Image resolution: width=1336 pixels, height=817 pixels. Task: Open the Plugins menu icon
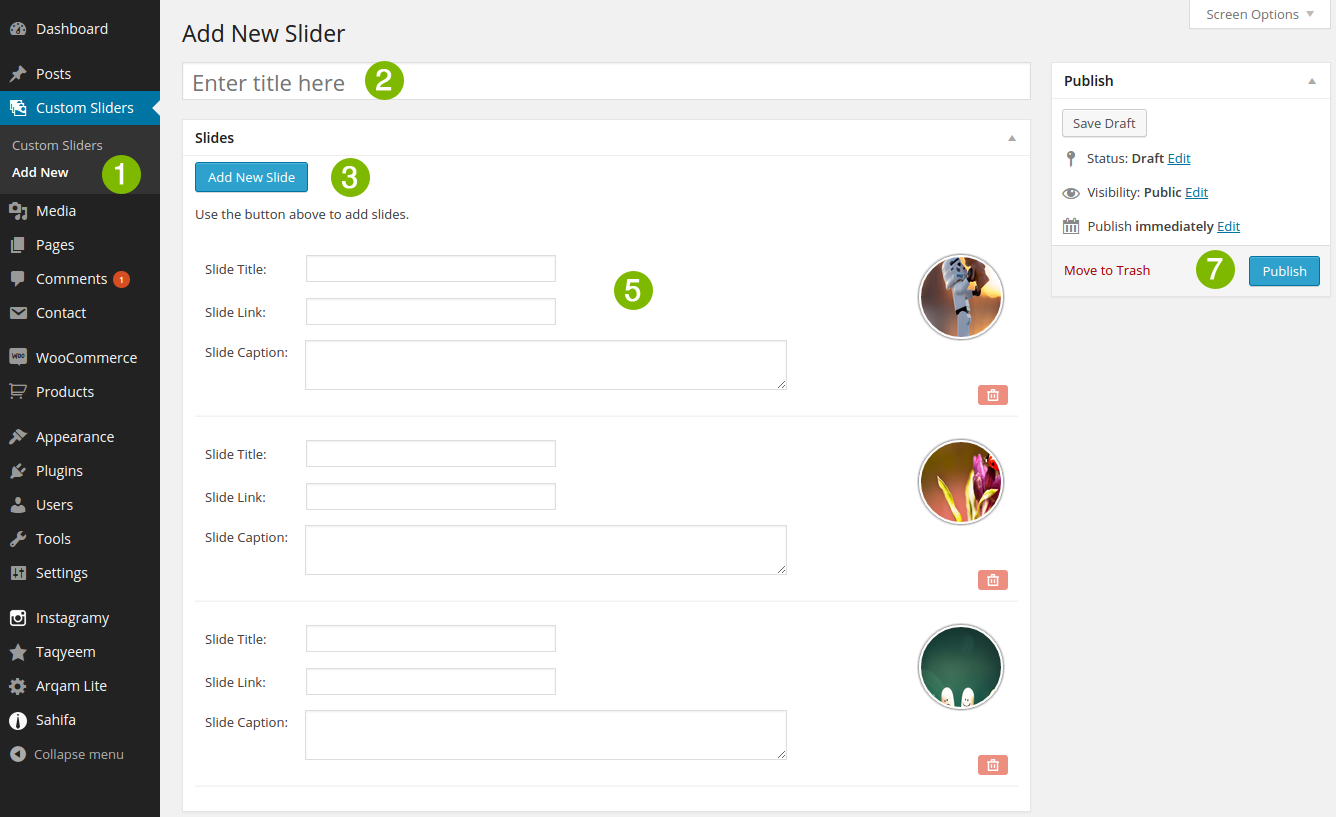point(18,470)
